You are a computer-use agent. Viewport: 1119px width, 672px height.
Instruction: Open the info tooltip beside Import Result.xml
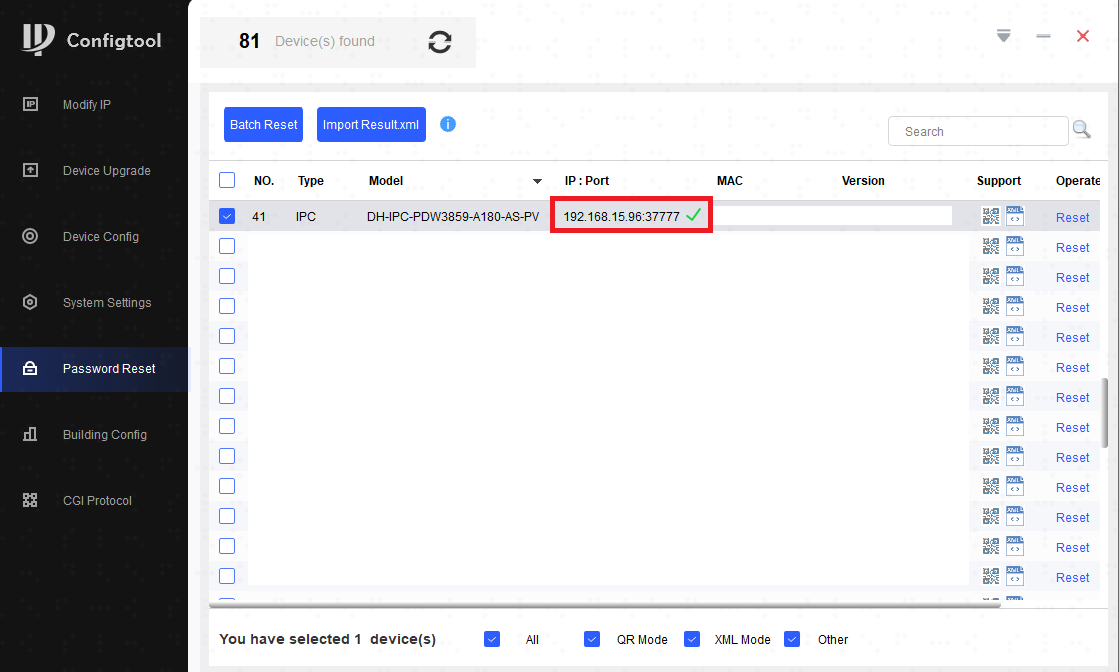447,124
